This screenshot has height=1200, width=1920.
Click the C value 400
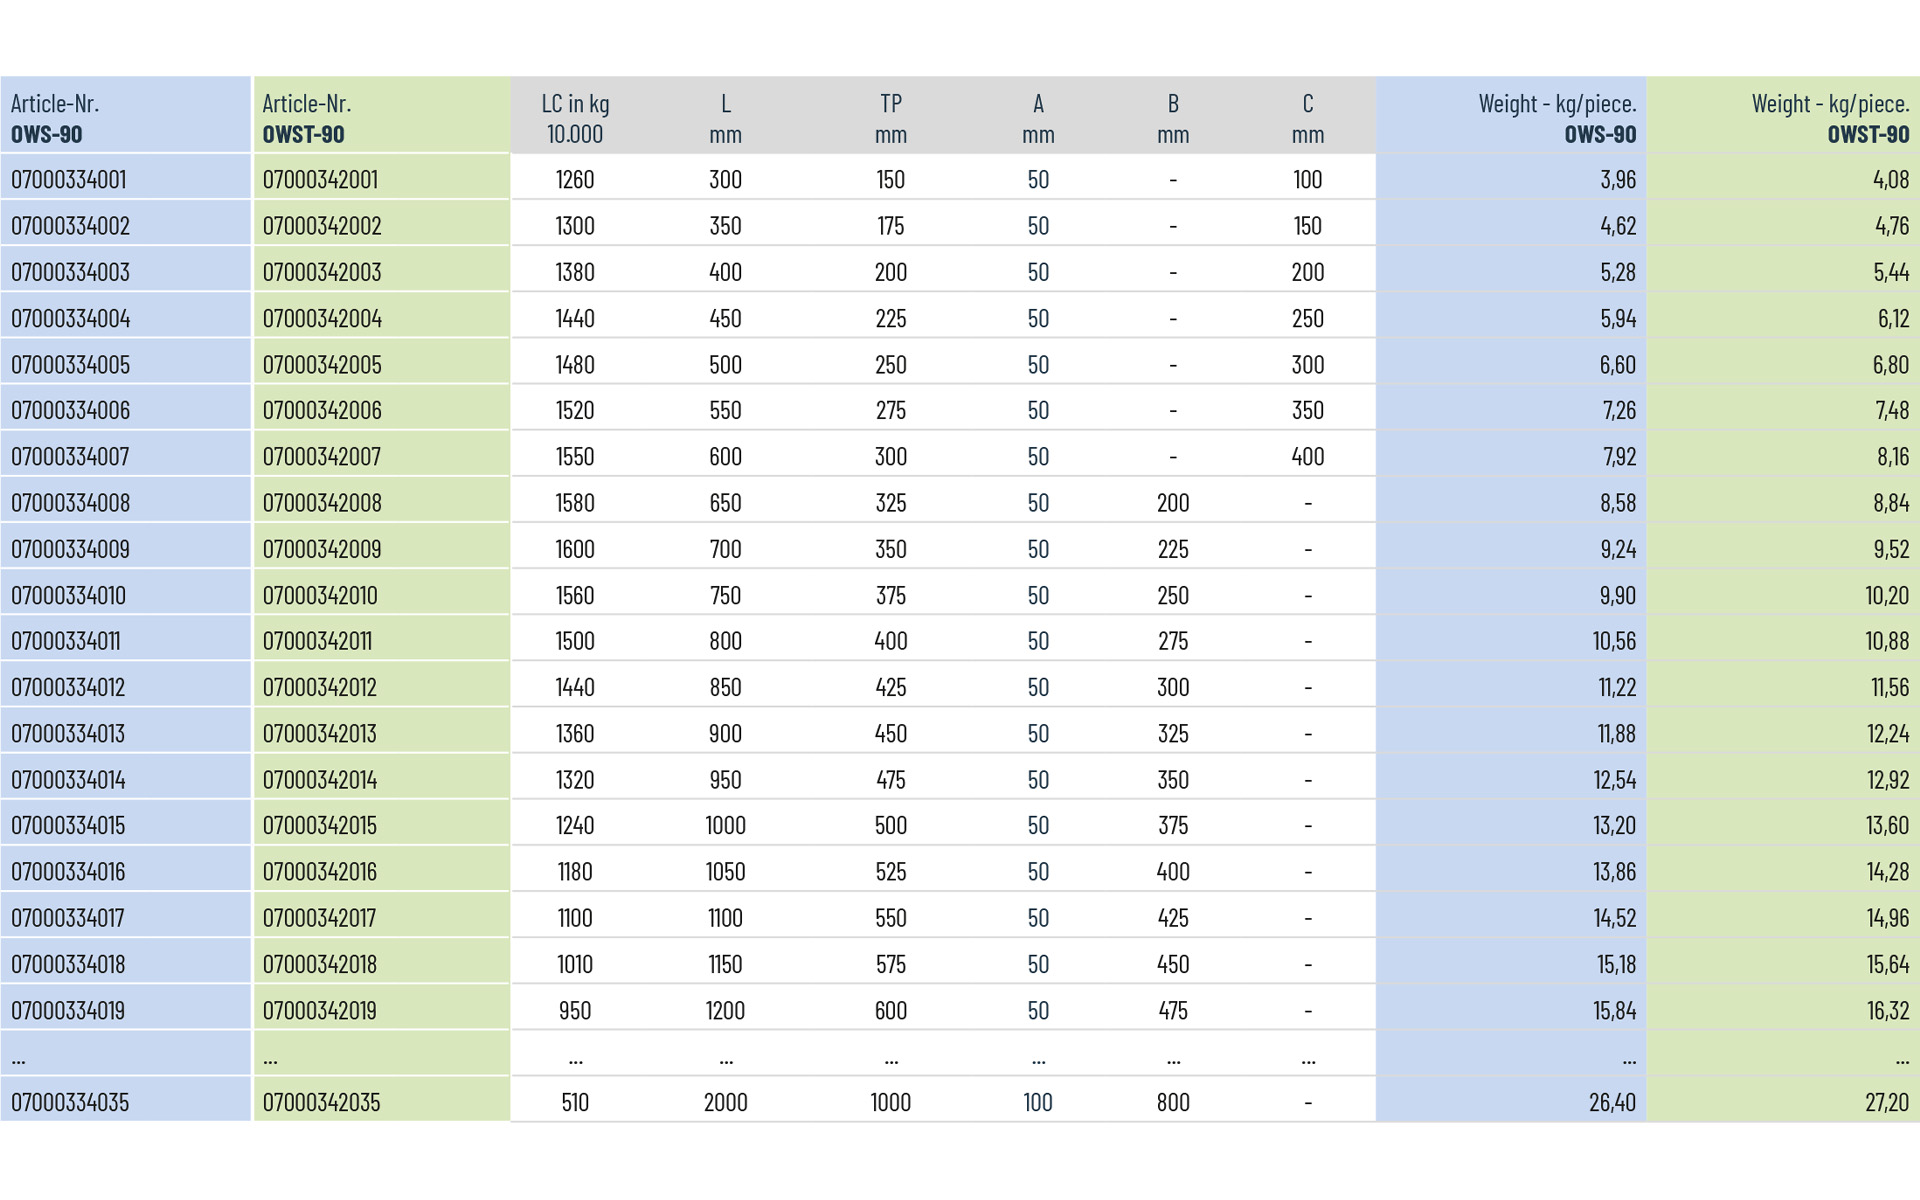[1307, 457]
